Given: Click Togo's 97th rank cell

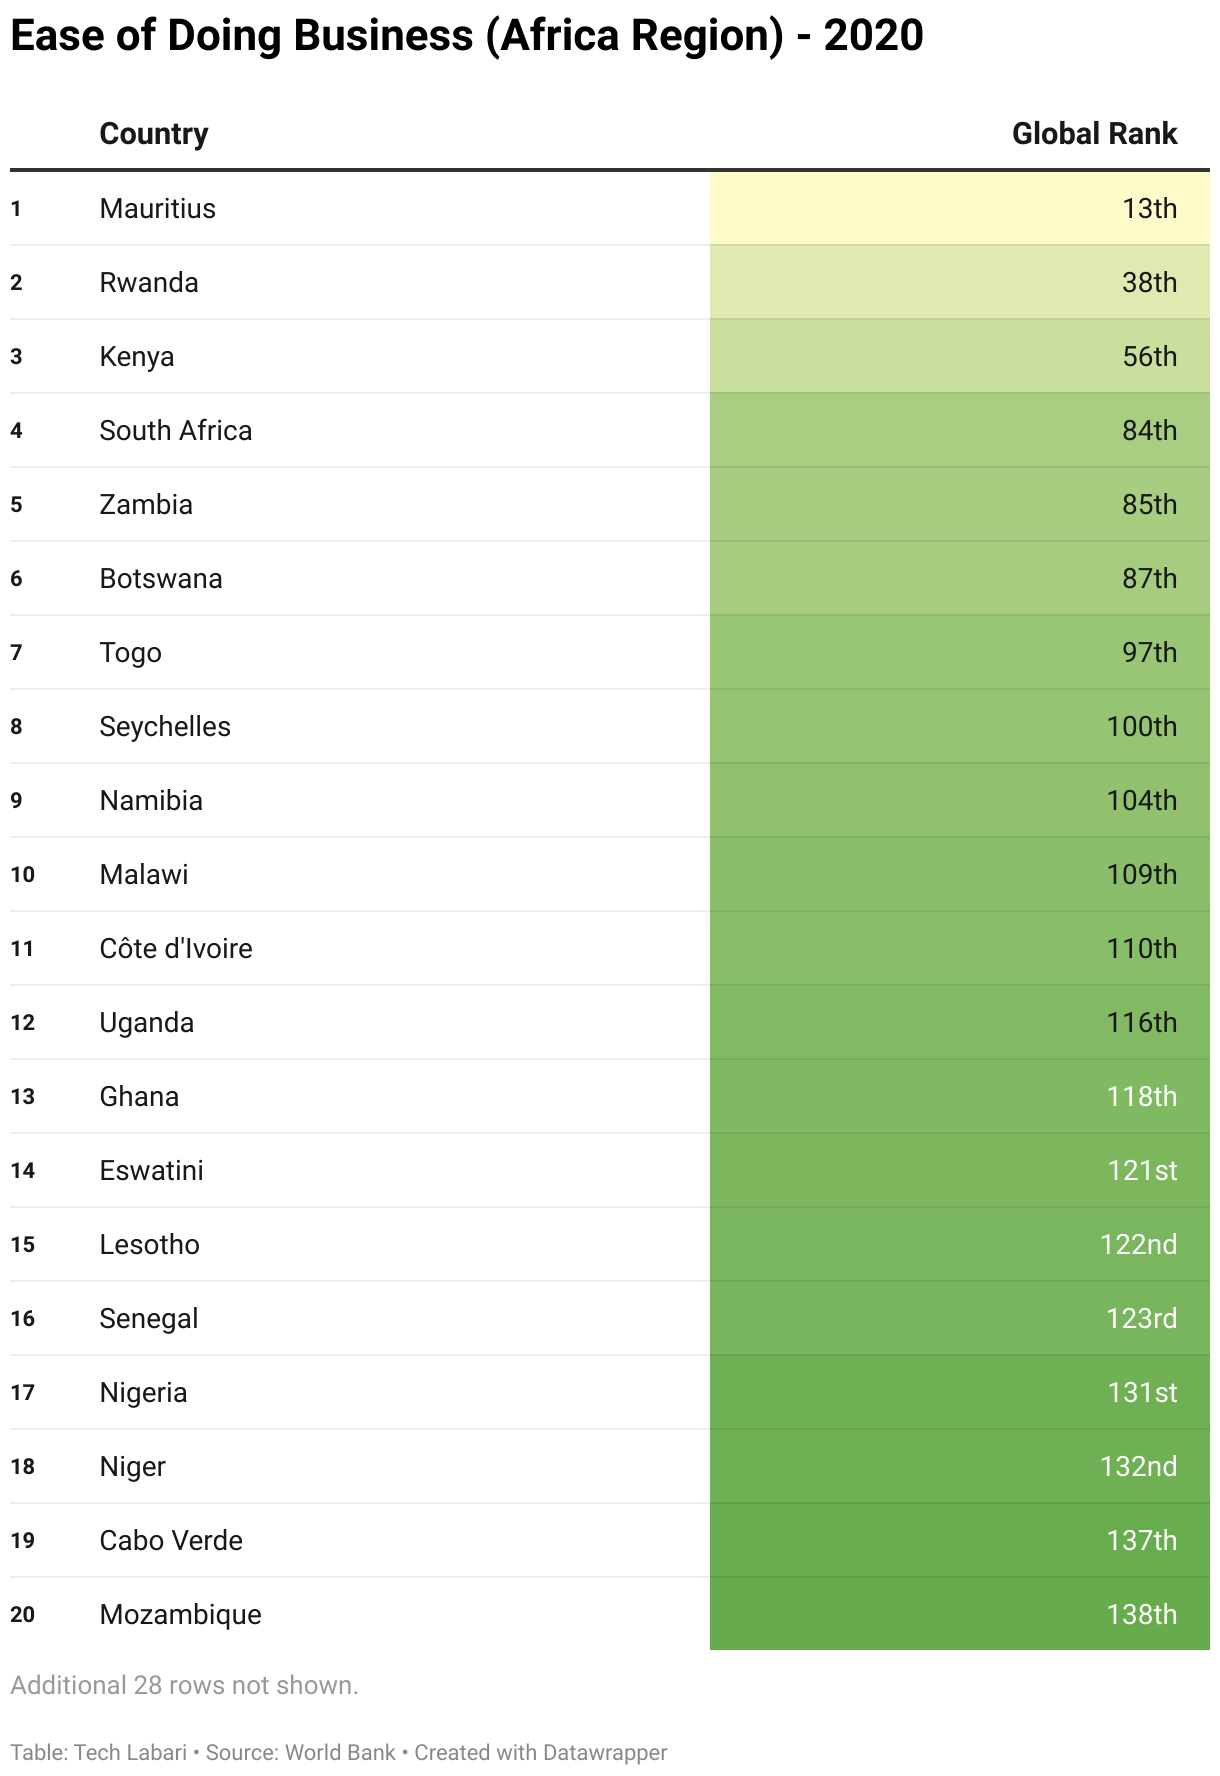Looking at the screenshot, I should pos(1149,653).
